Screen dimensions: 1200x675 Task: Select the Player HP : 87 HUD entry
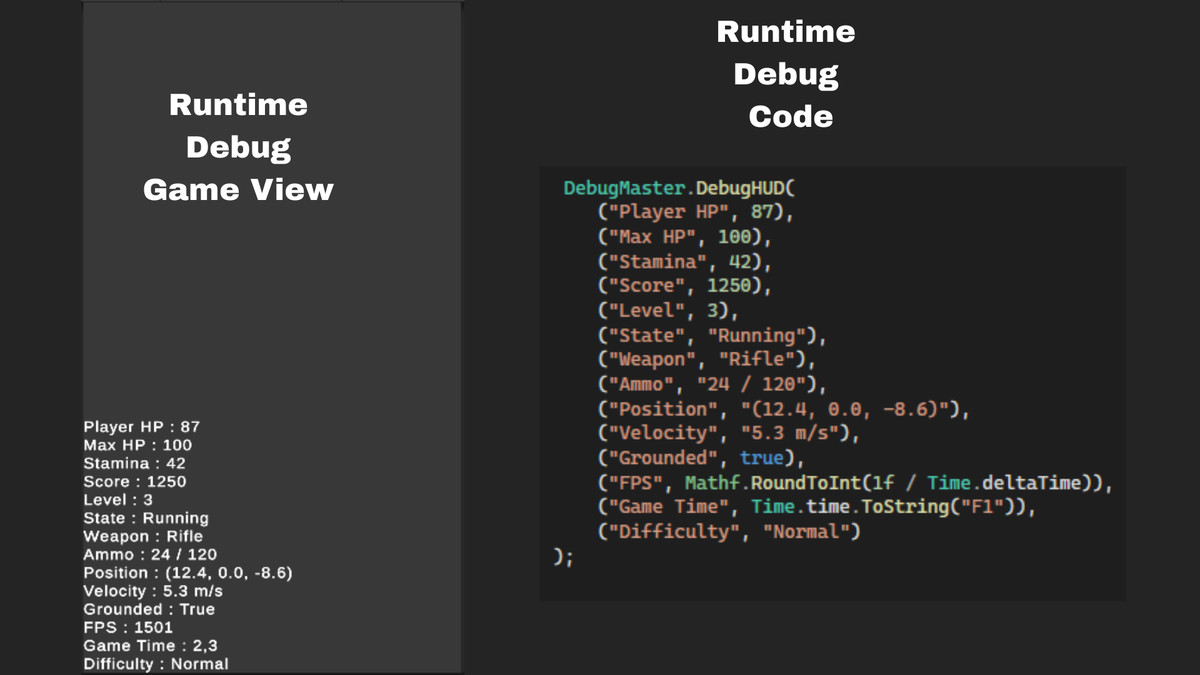coord(139,426)
